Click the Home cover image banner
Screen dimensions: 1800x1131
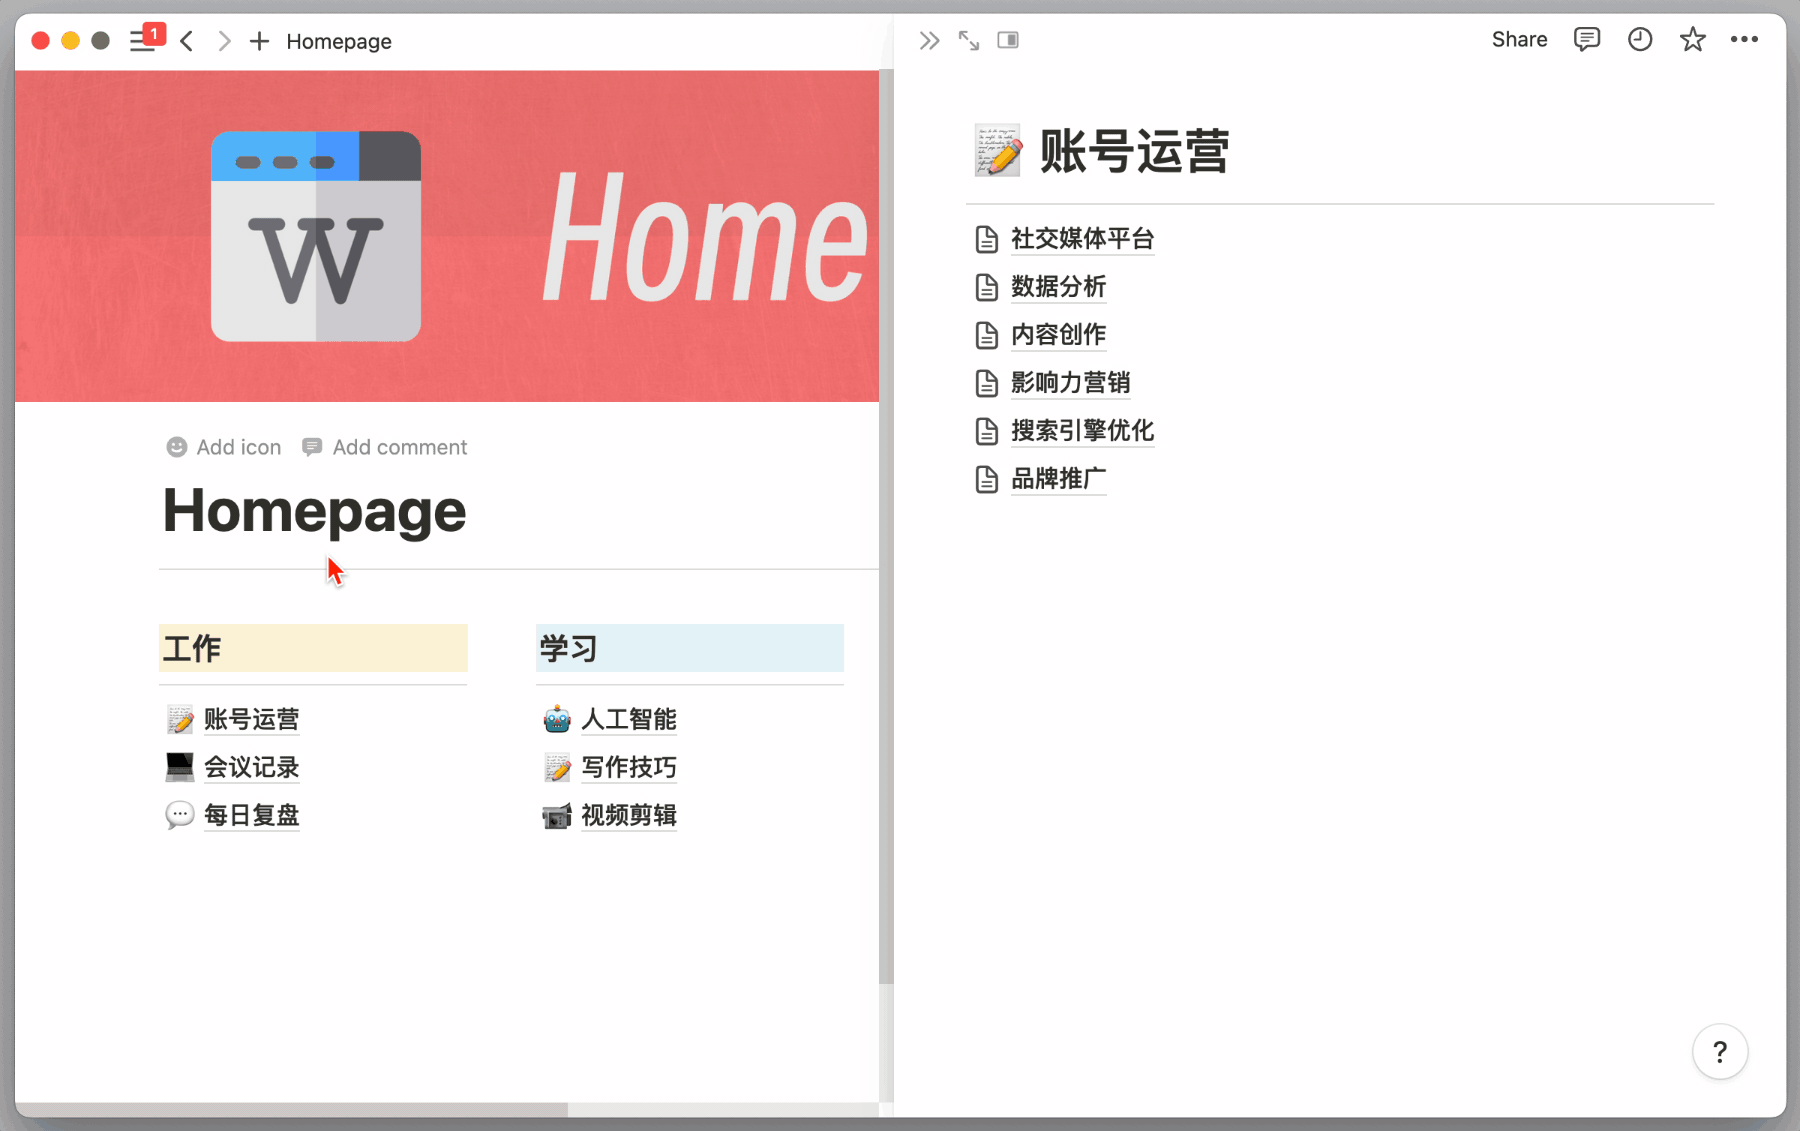click(x=447, y=236)
